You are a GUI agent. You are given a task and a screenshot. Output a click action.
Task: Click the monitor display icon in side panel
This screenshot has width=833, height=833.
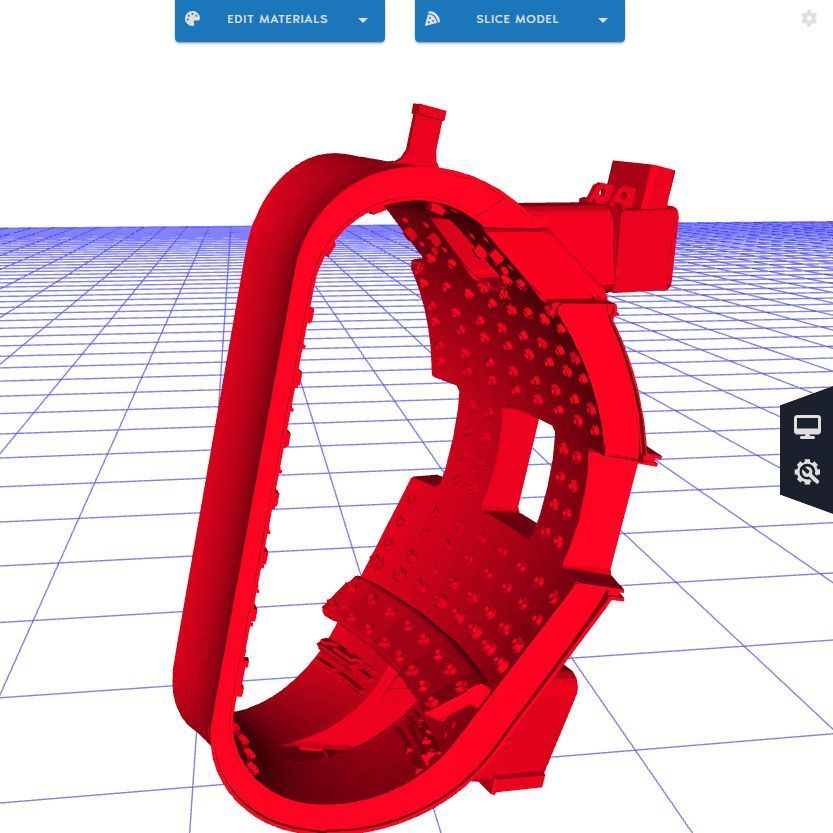pos(807,427)
